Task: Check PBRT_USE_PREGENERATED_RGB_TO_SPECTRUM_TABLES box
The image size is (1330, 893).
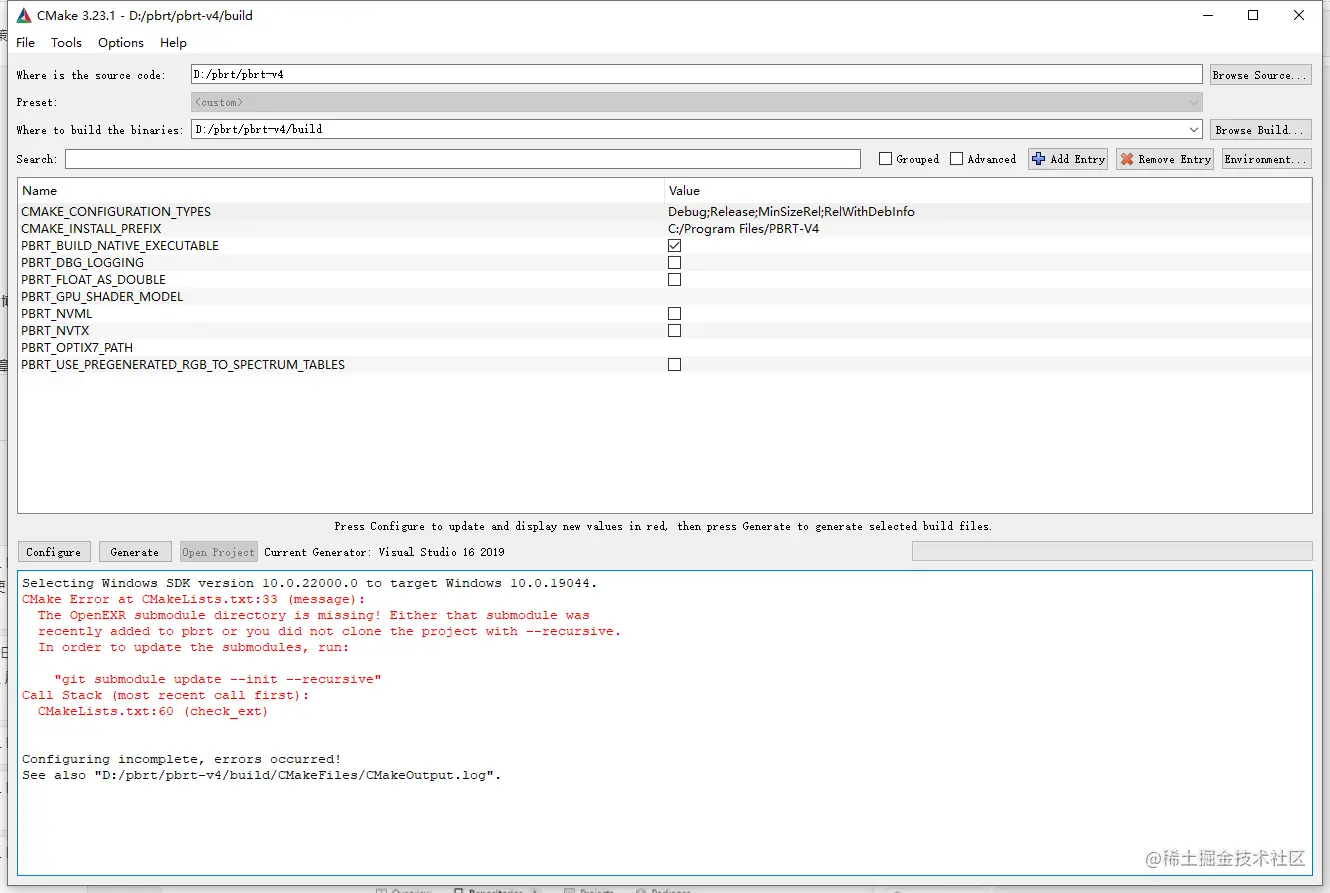Action: tap(675, 365)
